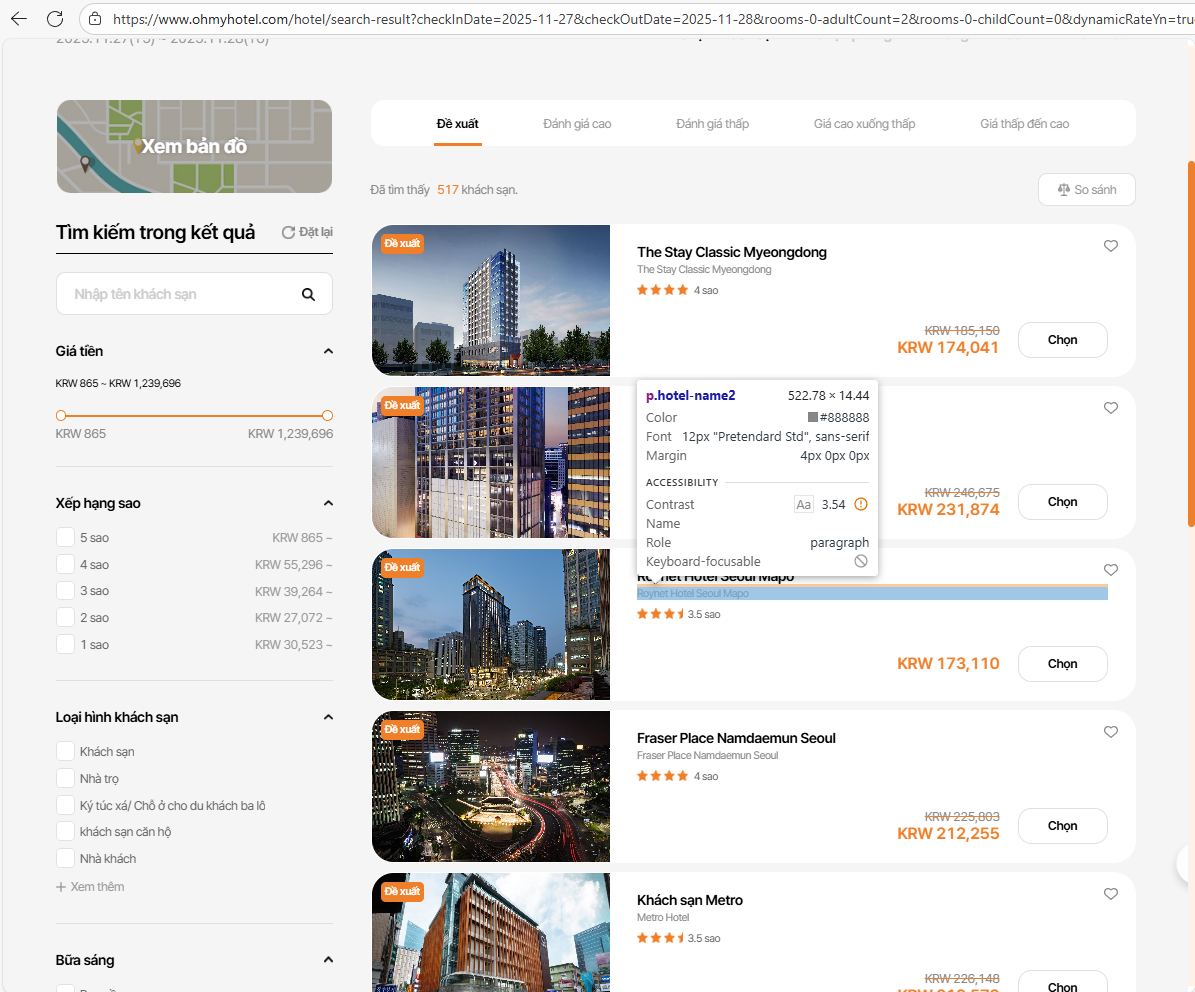
Task: Open the Xem bản đồ map thumbnail
Action: pos(194,146)
